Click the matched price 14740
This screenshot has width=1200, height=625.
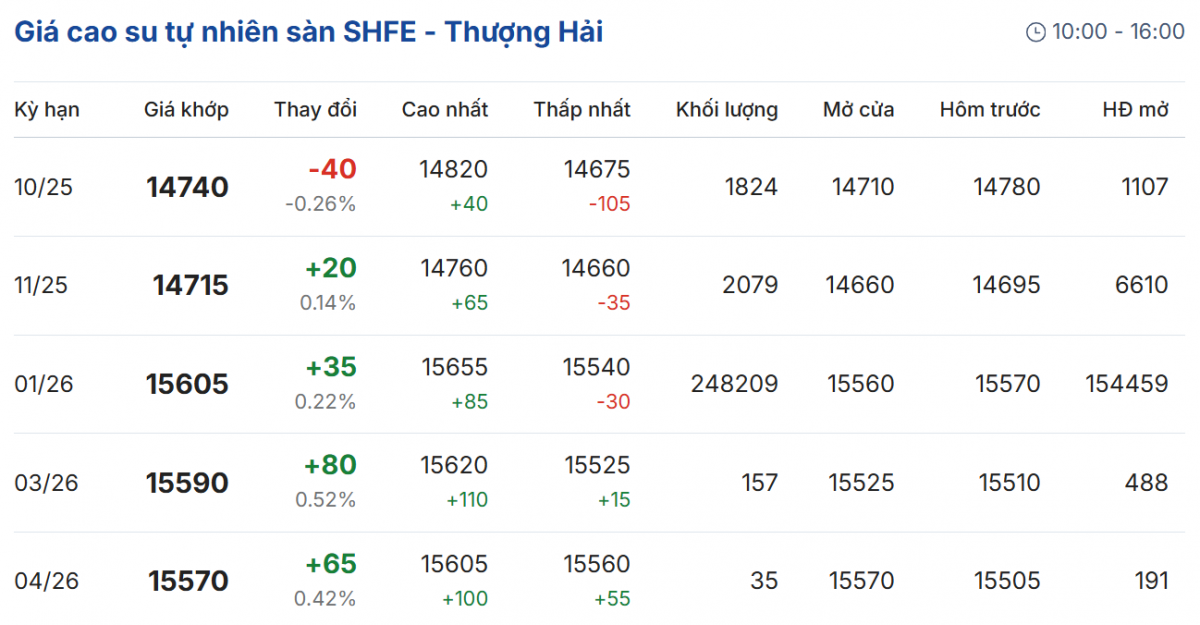pyautogui.click(x=187, y=187)
